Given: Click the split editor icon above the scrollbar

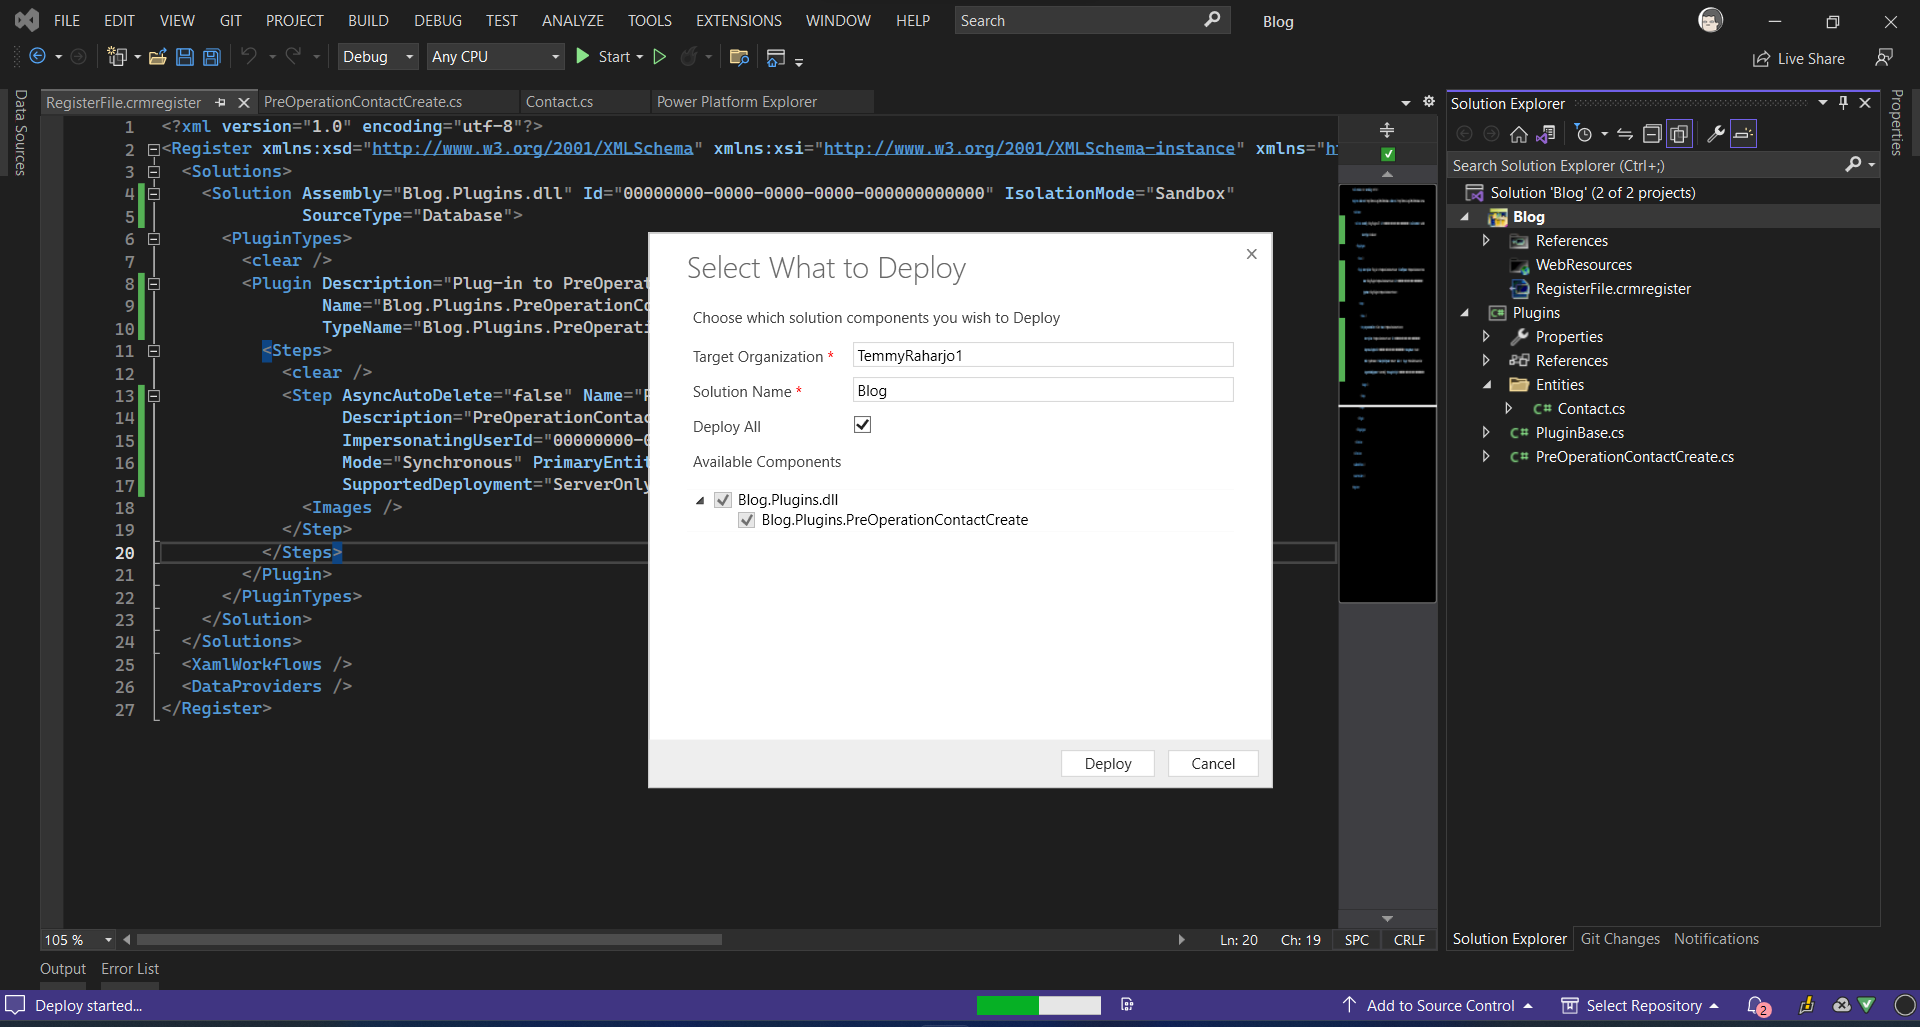Looking at the screenshot, I should (1387, 130).
